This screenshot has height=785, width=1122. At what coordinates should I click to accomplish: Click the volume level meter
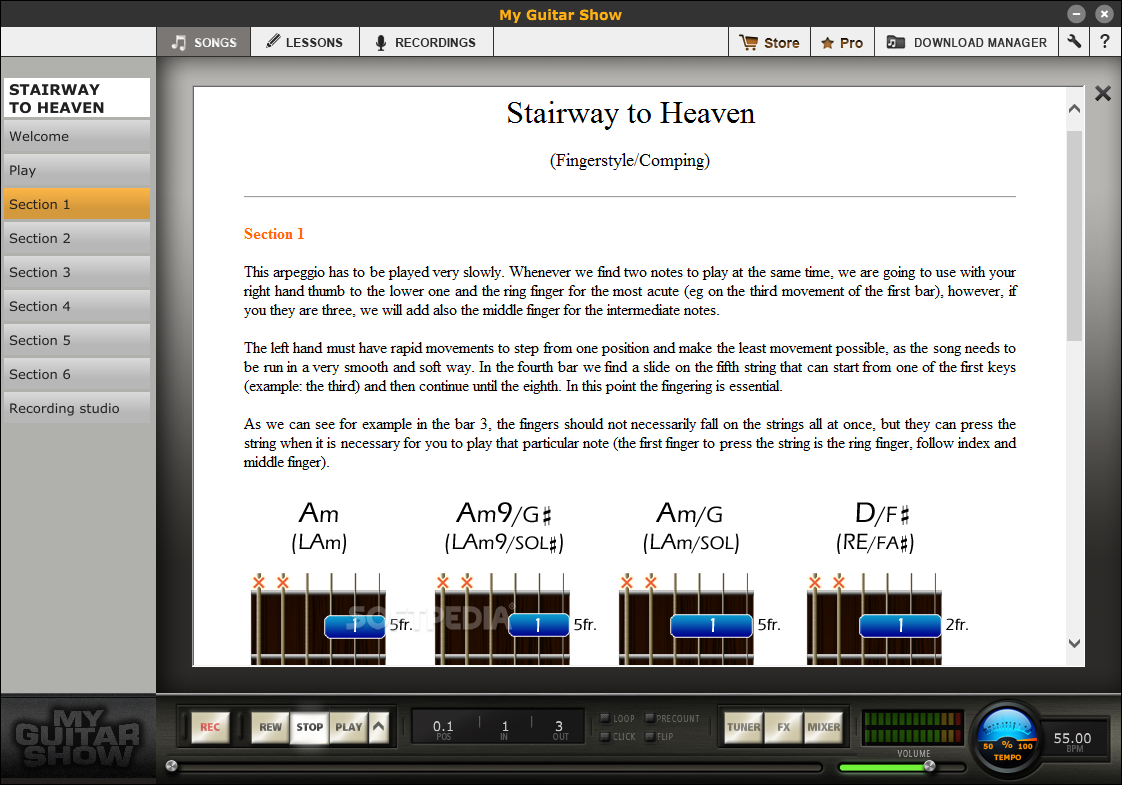[912, 727]
